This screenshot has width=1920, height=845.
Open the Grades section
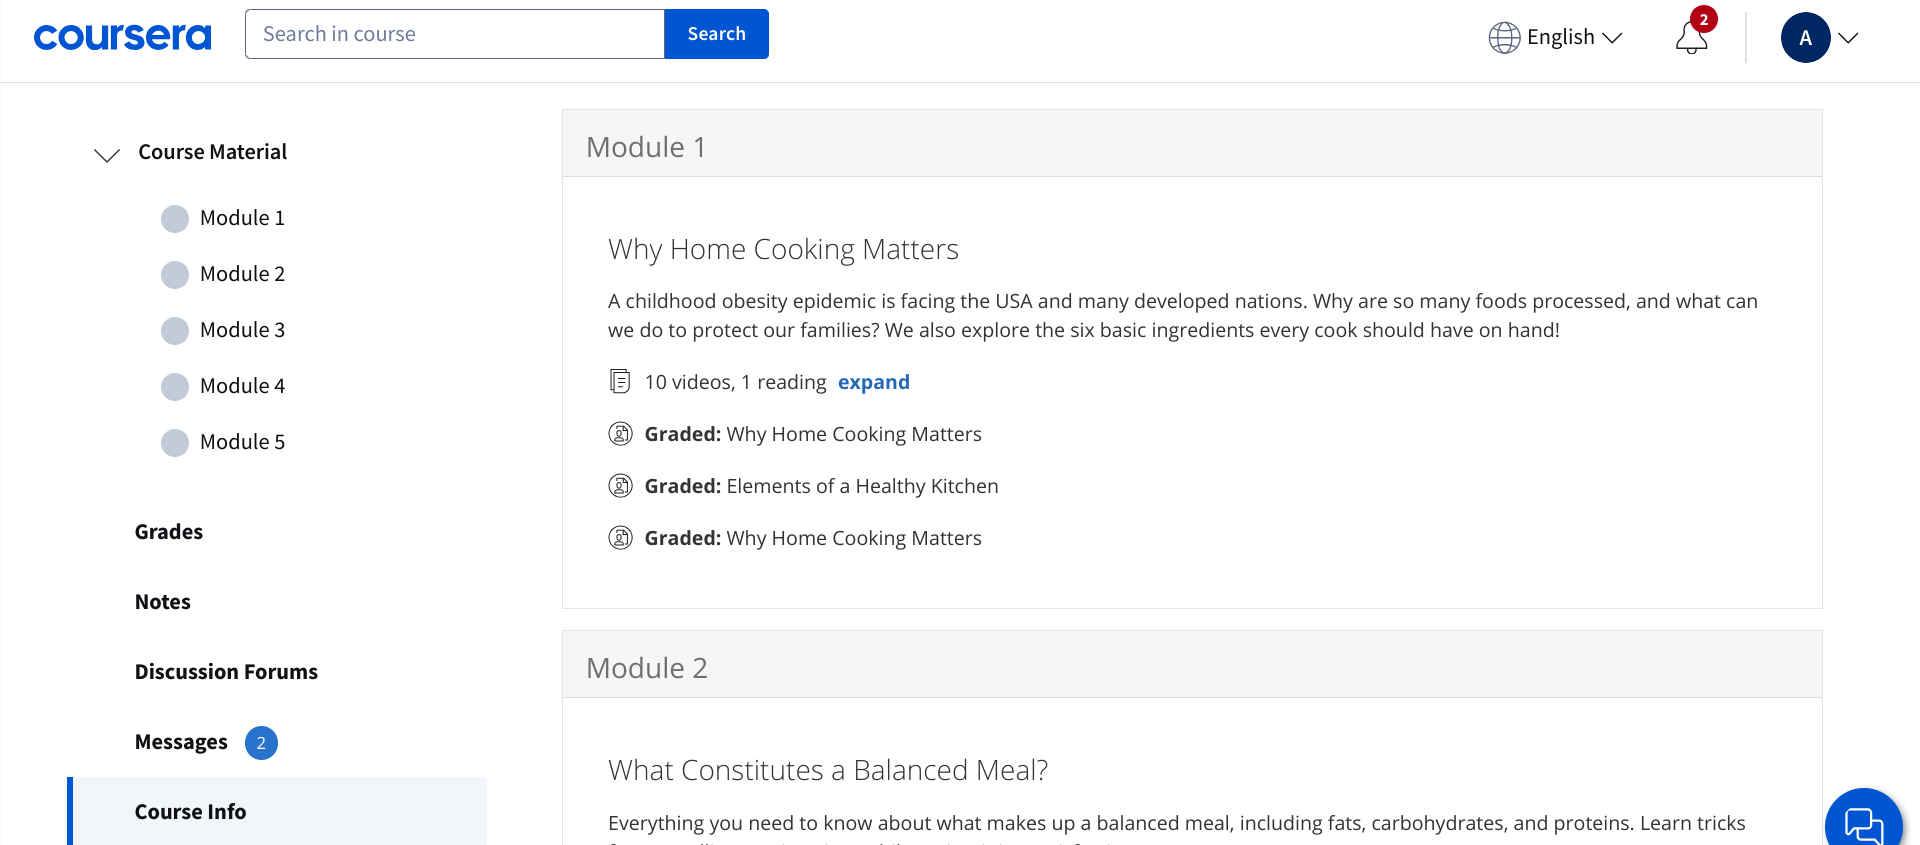pos(169,532)
